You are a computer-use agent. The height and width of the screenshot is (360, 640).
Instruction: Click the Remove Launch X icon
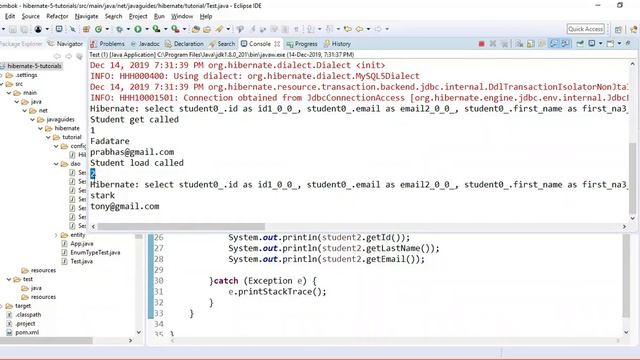(493, 44)
